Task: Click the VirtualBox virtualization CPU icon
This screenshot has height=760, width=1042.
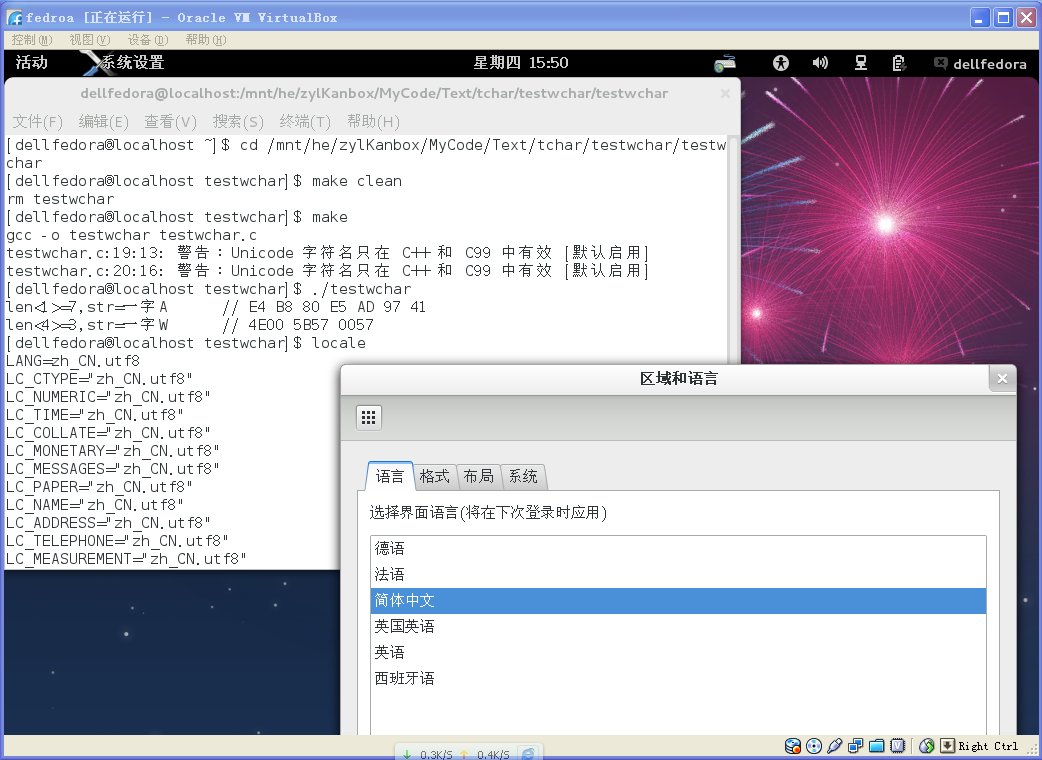Action: click(898, 746)
